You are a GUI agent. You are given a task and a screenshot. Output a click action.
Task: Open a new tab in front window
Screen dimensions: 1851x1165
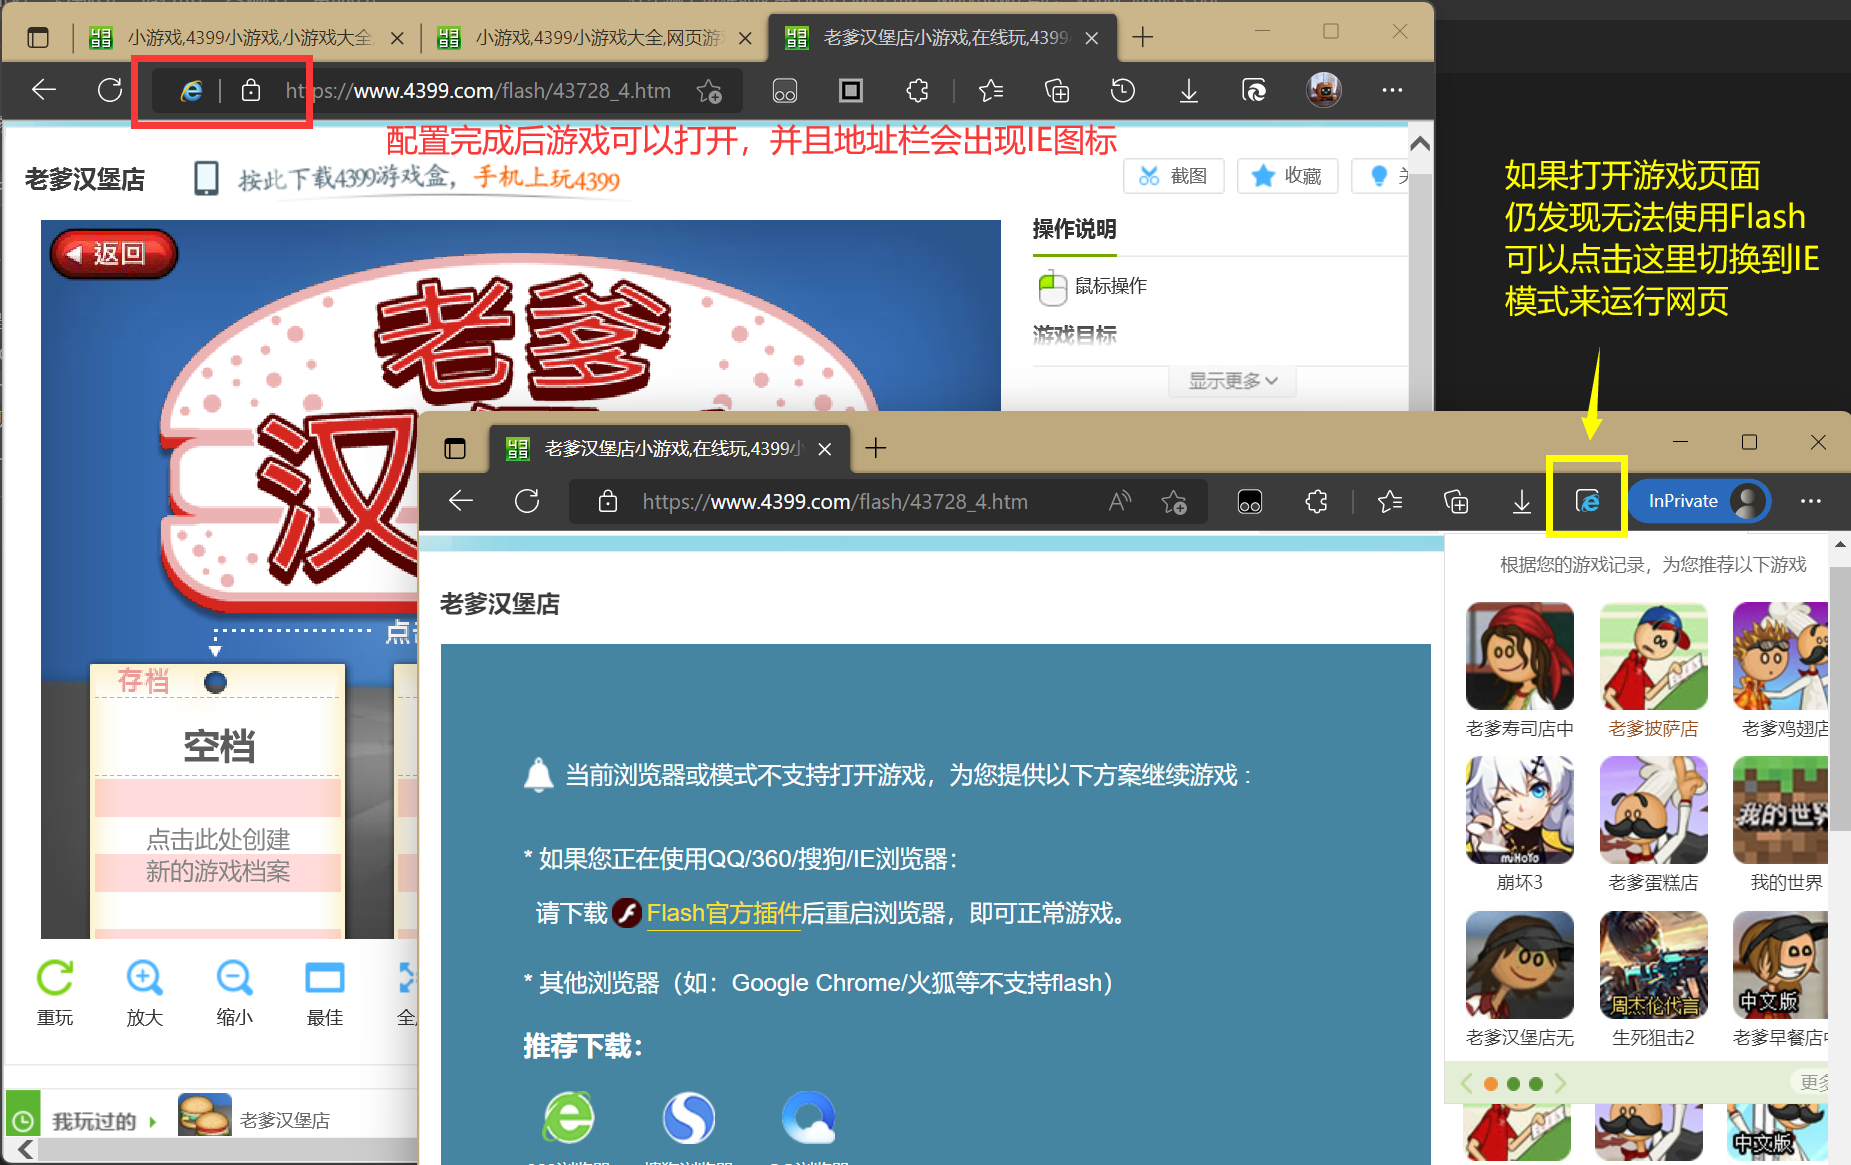click(876, 448)
